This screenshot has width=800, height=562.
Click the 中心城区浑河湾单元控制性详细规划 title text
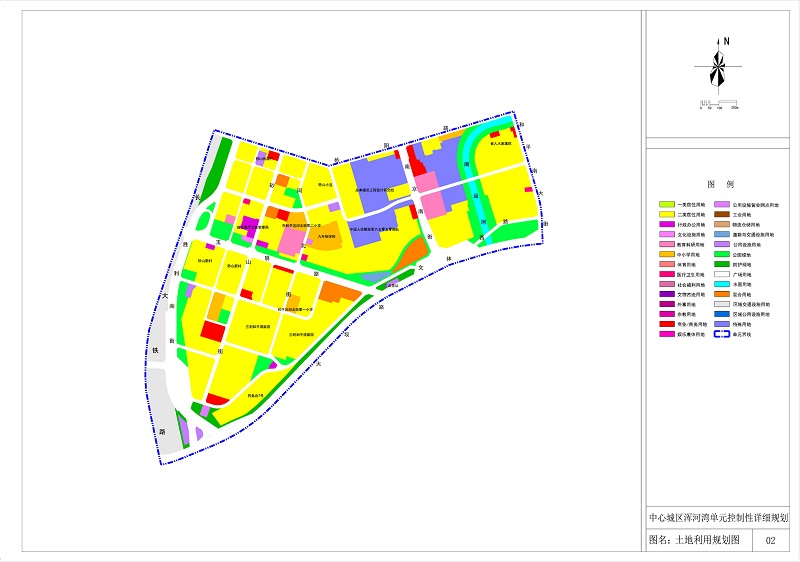(719, 519)
